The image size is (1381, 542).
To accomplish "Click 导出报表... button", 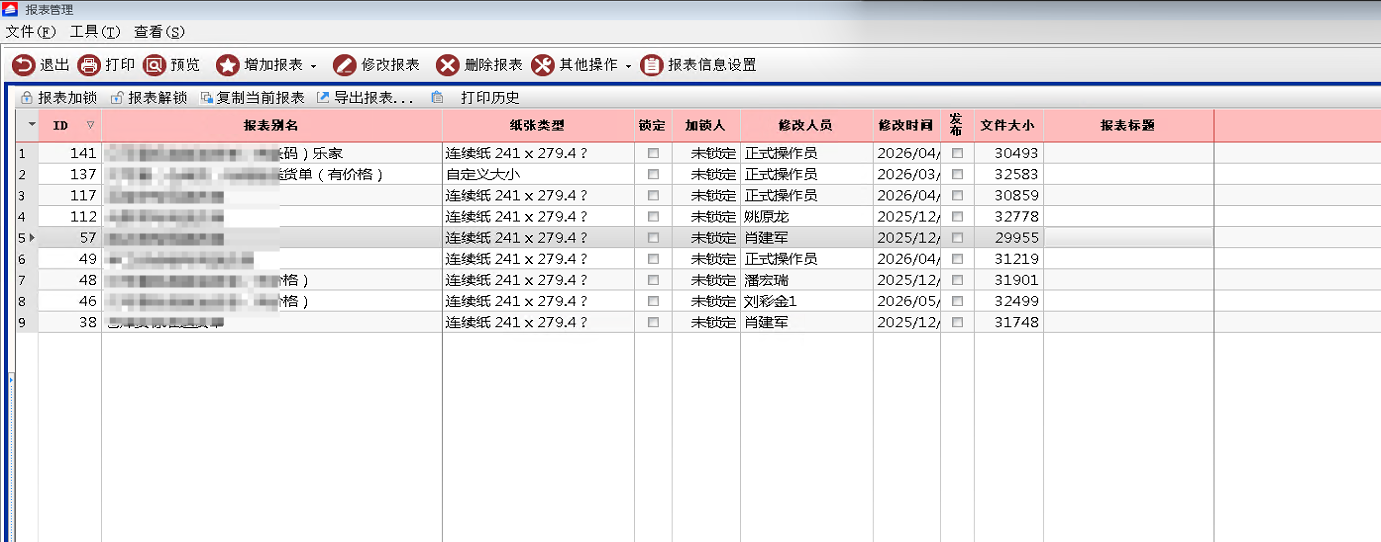I will 365,98.
